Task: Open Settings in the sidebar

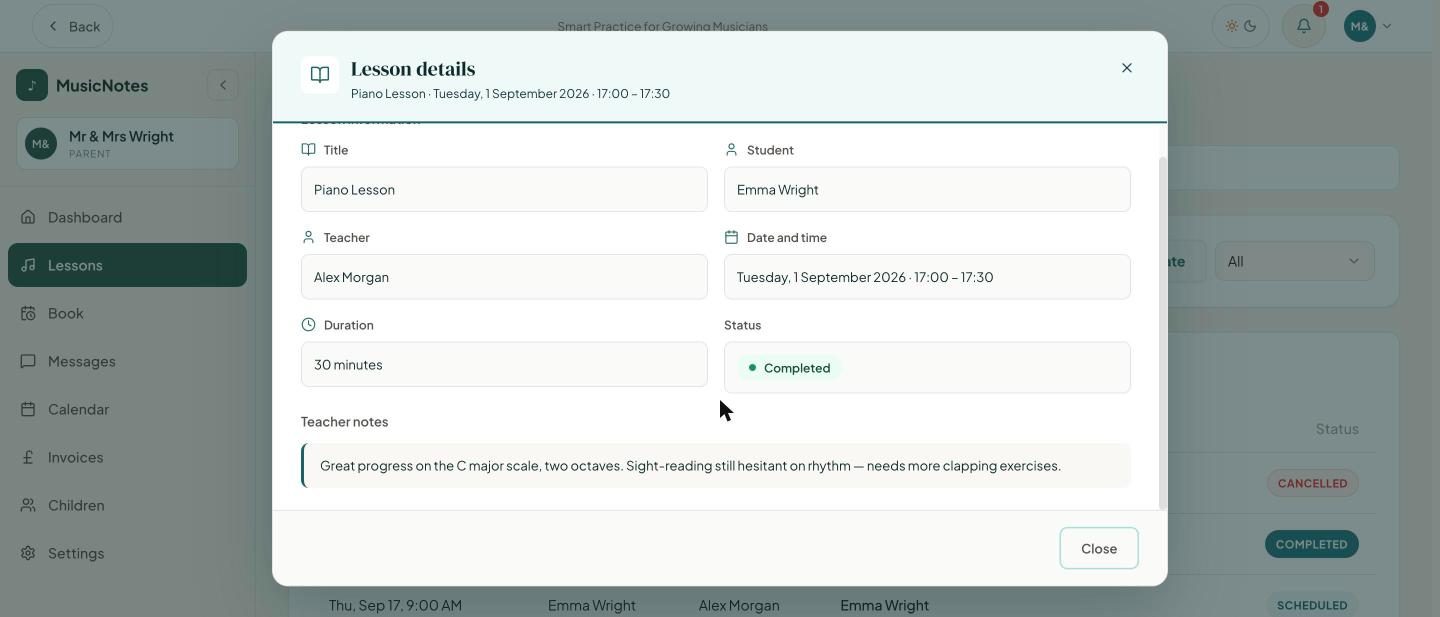Action: pyautogui.click(x=127, y=553)
